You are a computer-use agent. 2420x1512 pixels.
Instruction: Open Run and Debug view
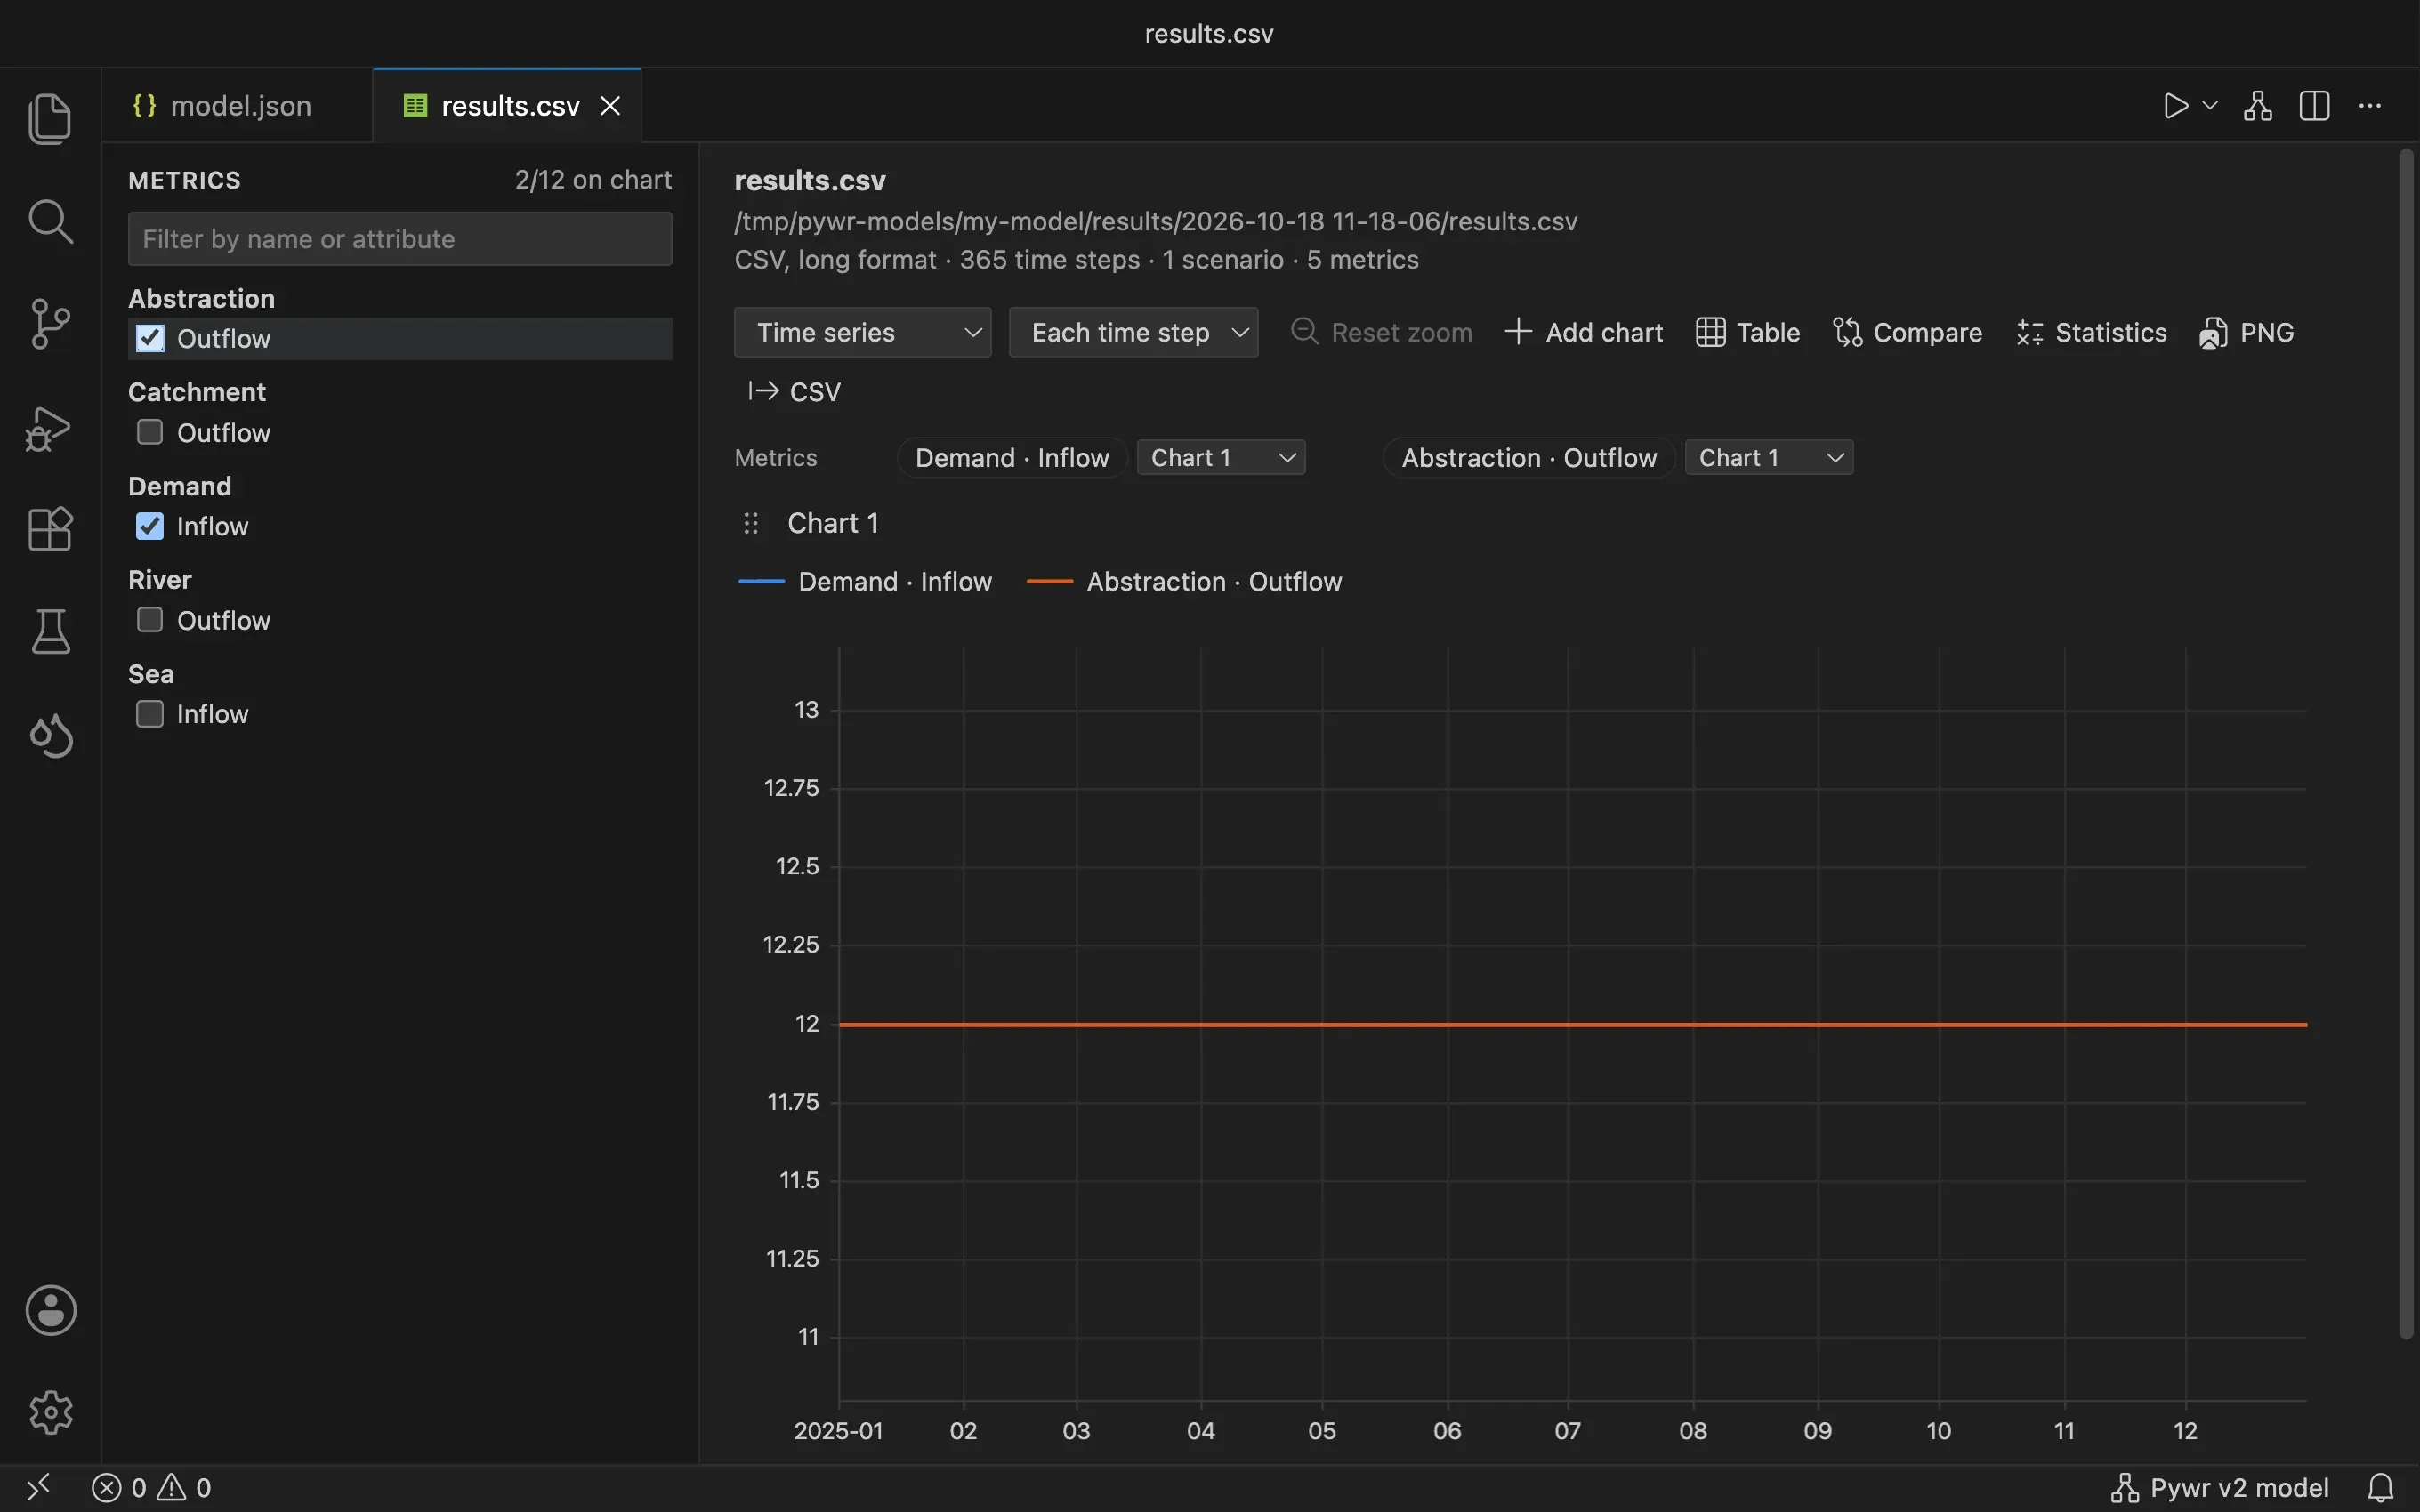tap(50, 428)
